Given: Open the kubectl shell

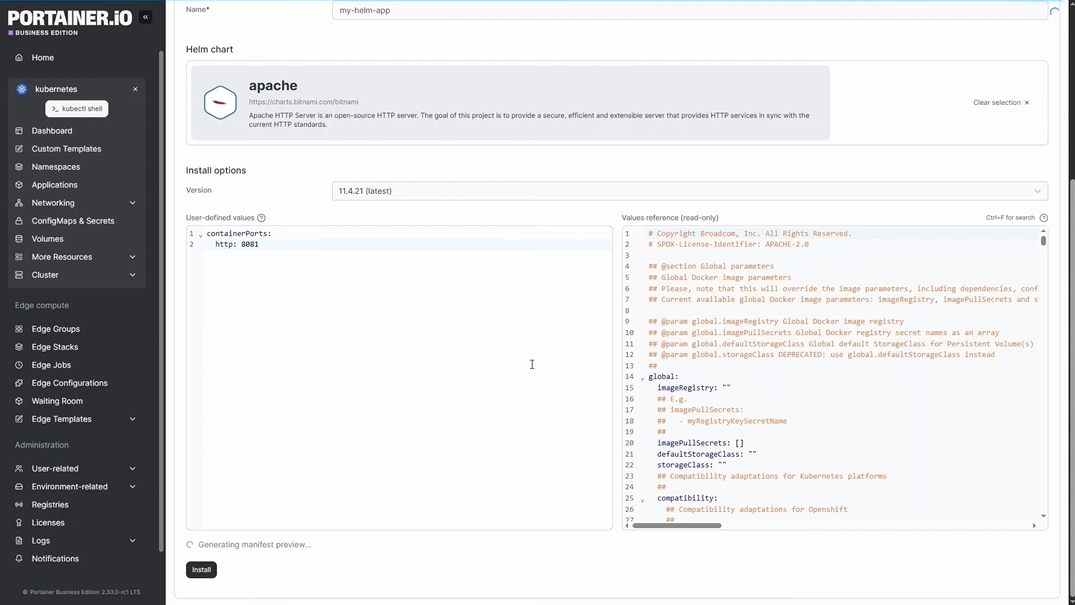Looking at the screenshot, I should [77, 109].
